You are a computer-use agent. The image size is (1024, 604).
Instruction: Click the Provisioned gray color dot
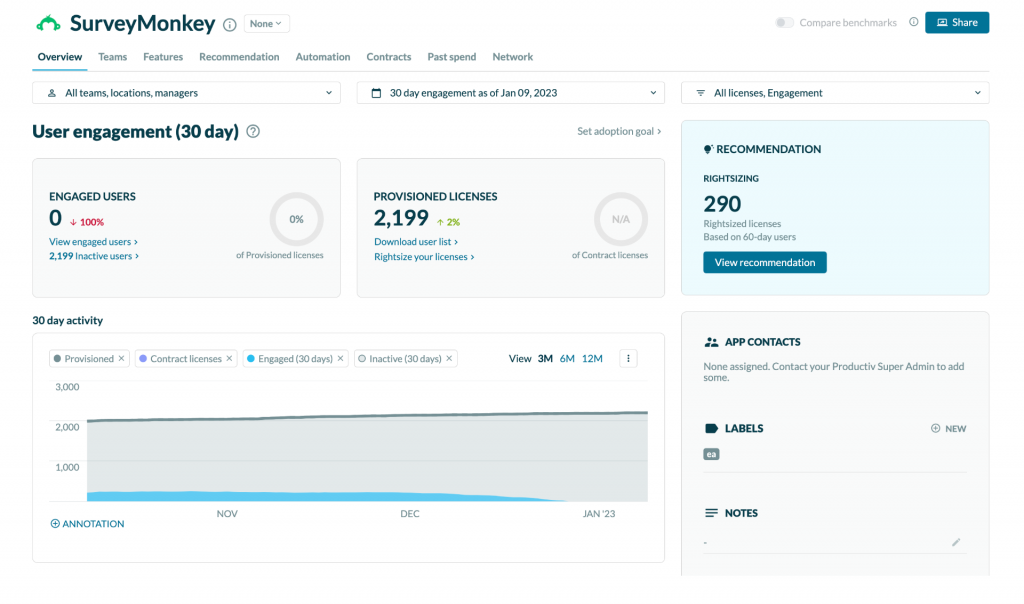point(57,358)
